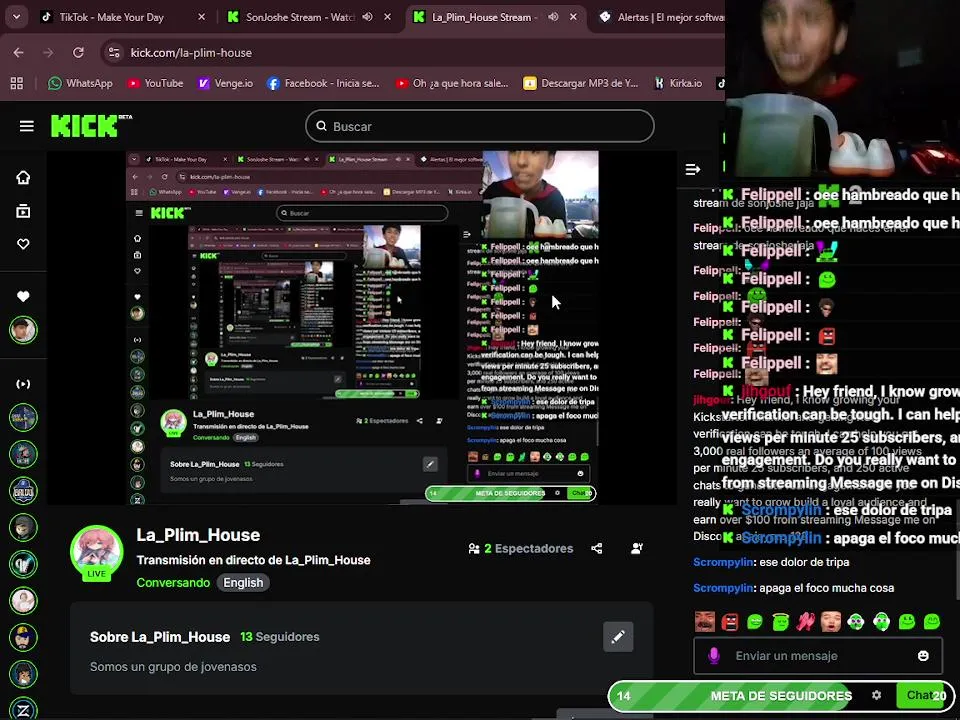Viewport: 960px width, 720px height.
Task: Open the first followed channel avatar
Action: 23,330
